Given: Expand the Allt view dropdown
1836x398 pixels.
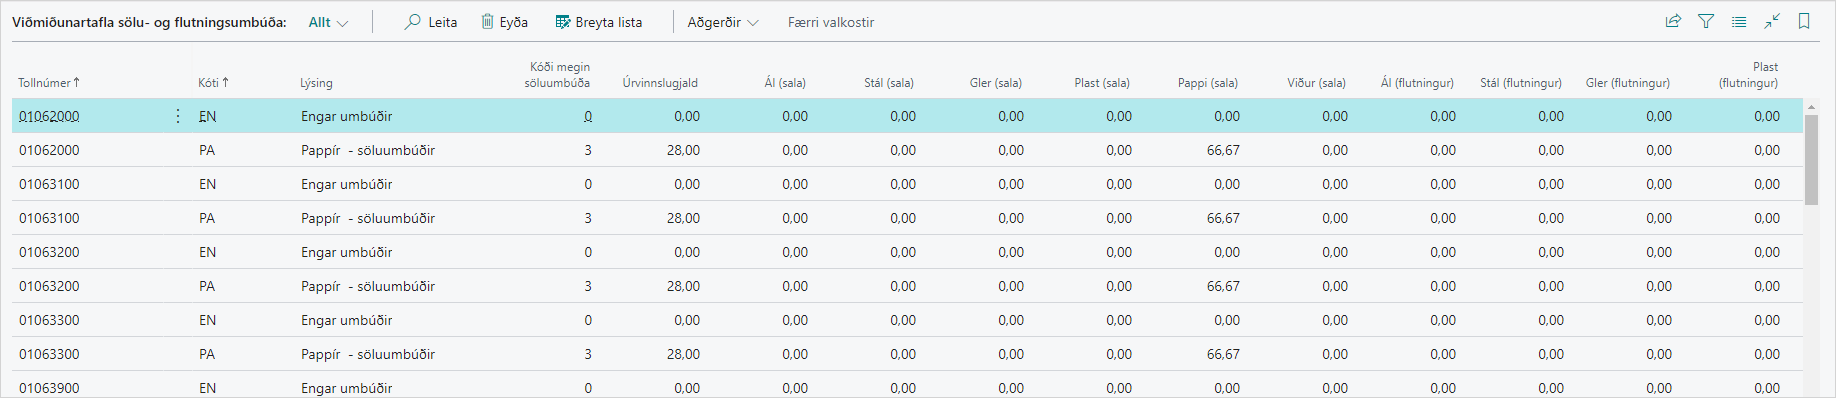Looking at the screenshot, I should pos(328,22).
